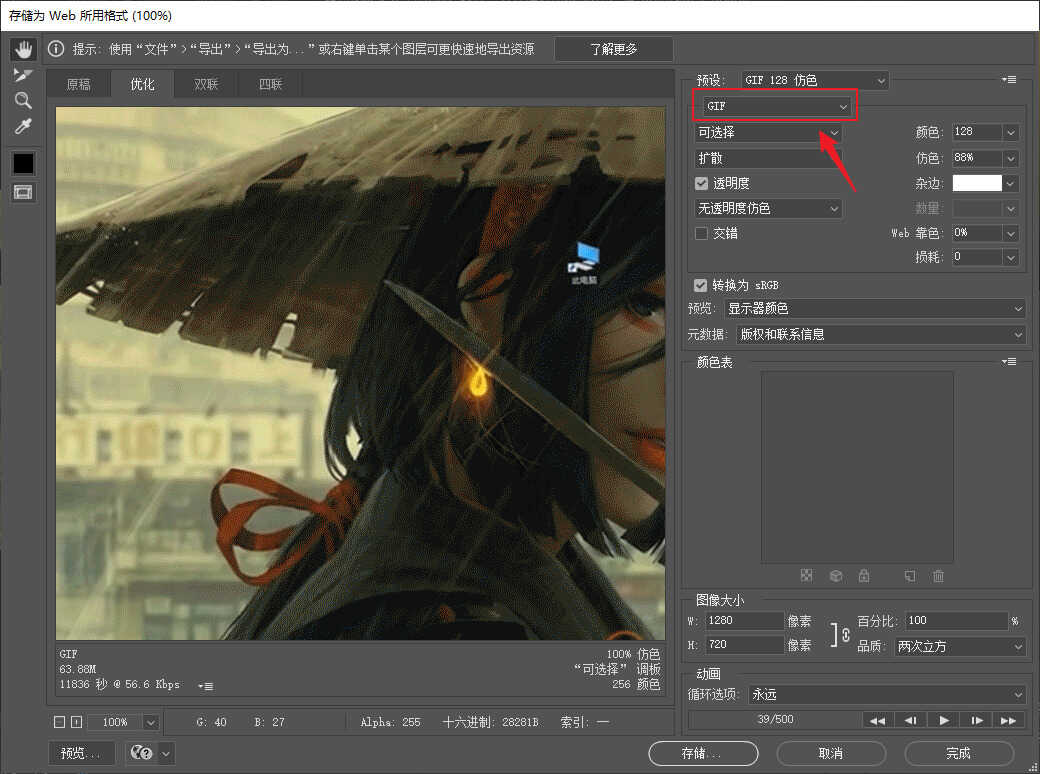
Task: Open the 颜色表 panel flyout menu
Action: click(1009, 361)
